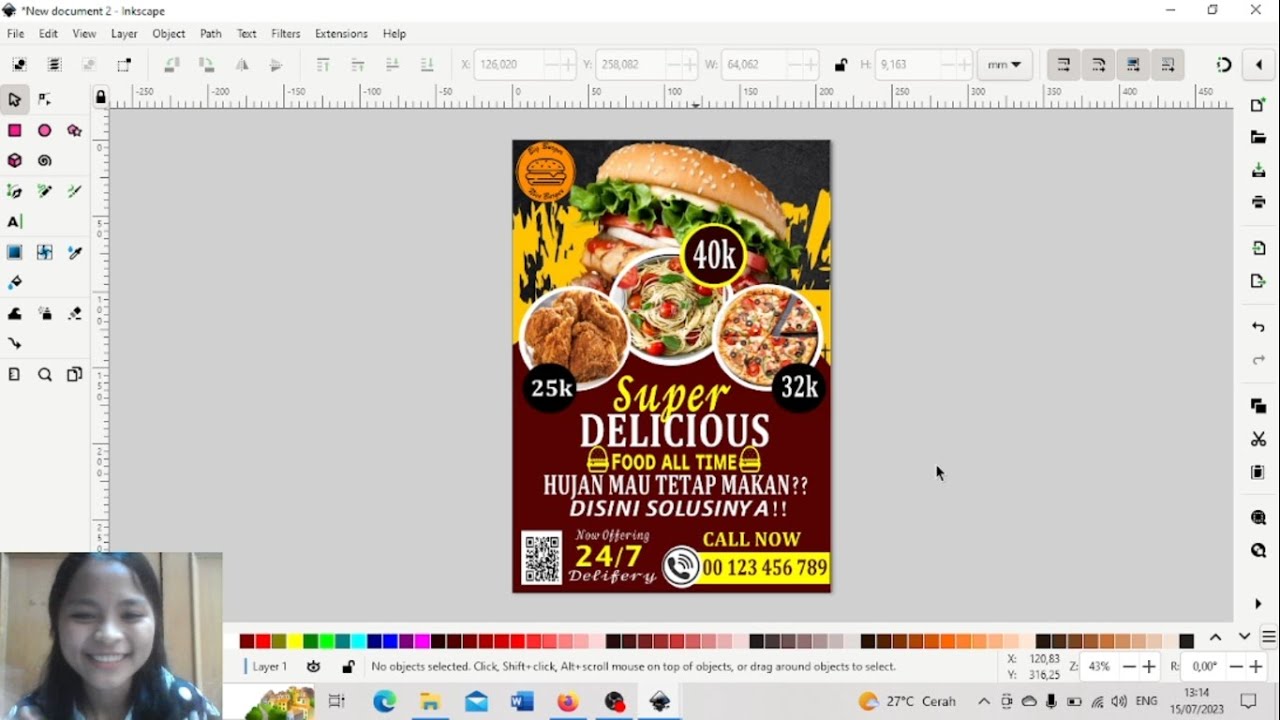The height and width of the screenshot is (720, 1280).
Task: Toggle width/height ratio lock
Action: coord(840,65)
